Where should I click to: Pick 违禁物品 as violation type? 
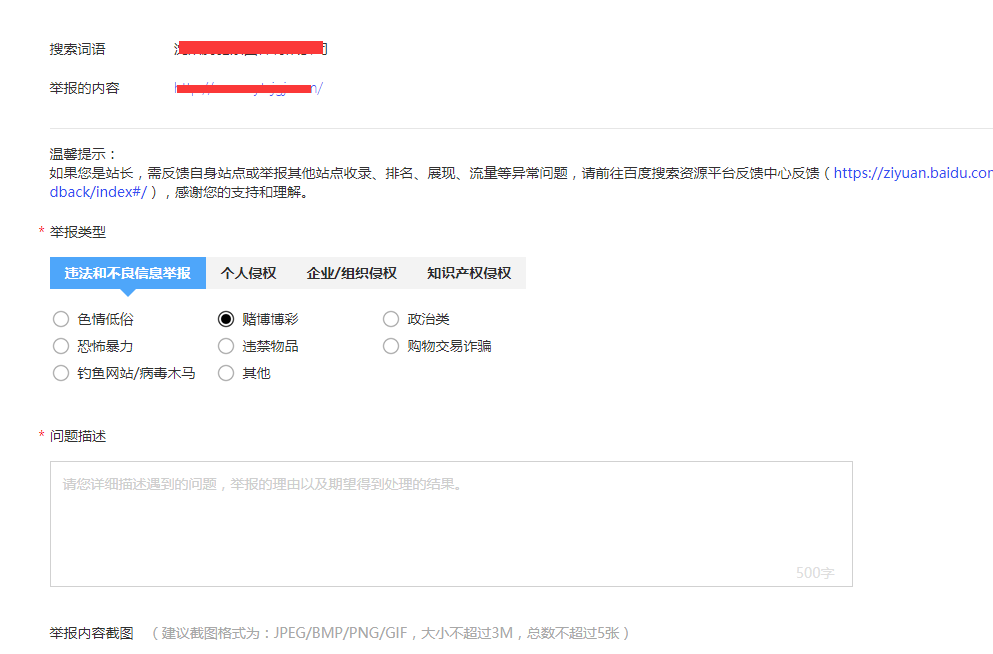(x=226, y=345)
